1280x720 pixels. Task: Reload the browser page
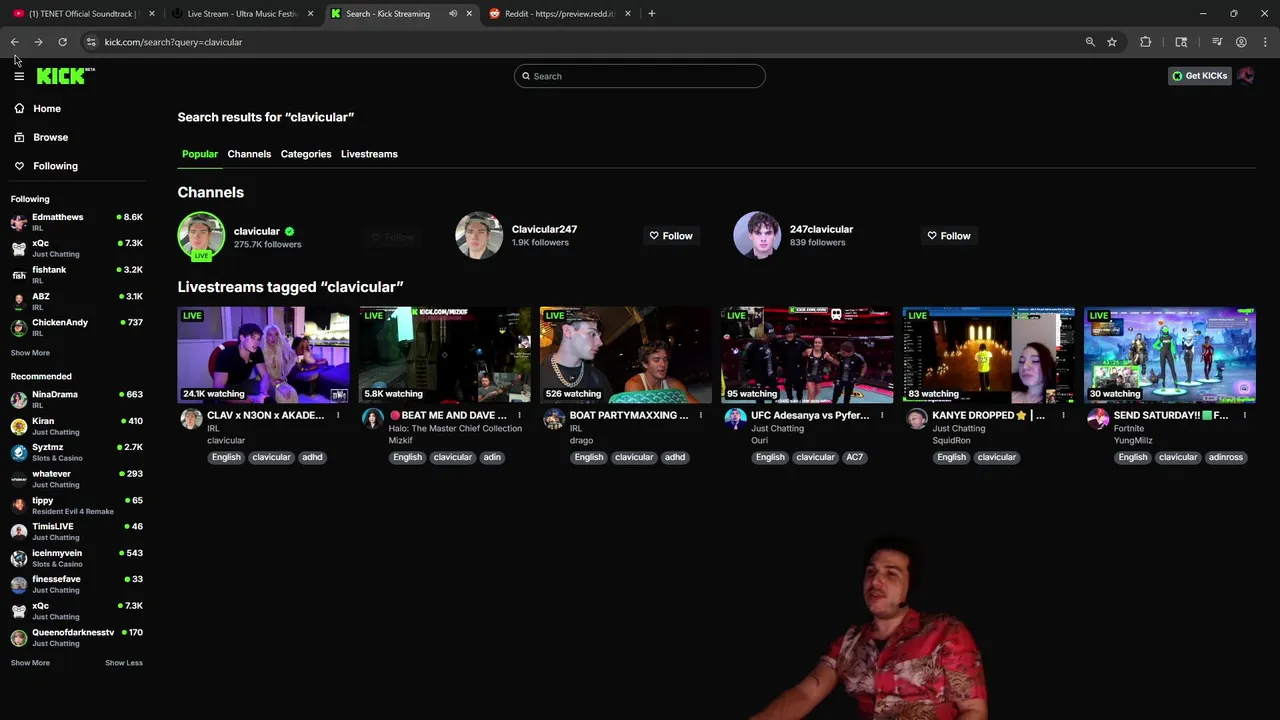coord(62,42)
